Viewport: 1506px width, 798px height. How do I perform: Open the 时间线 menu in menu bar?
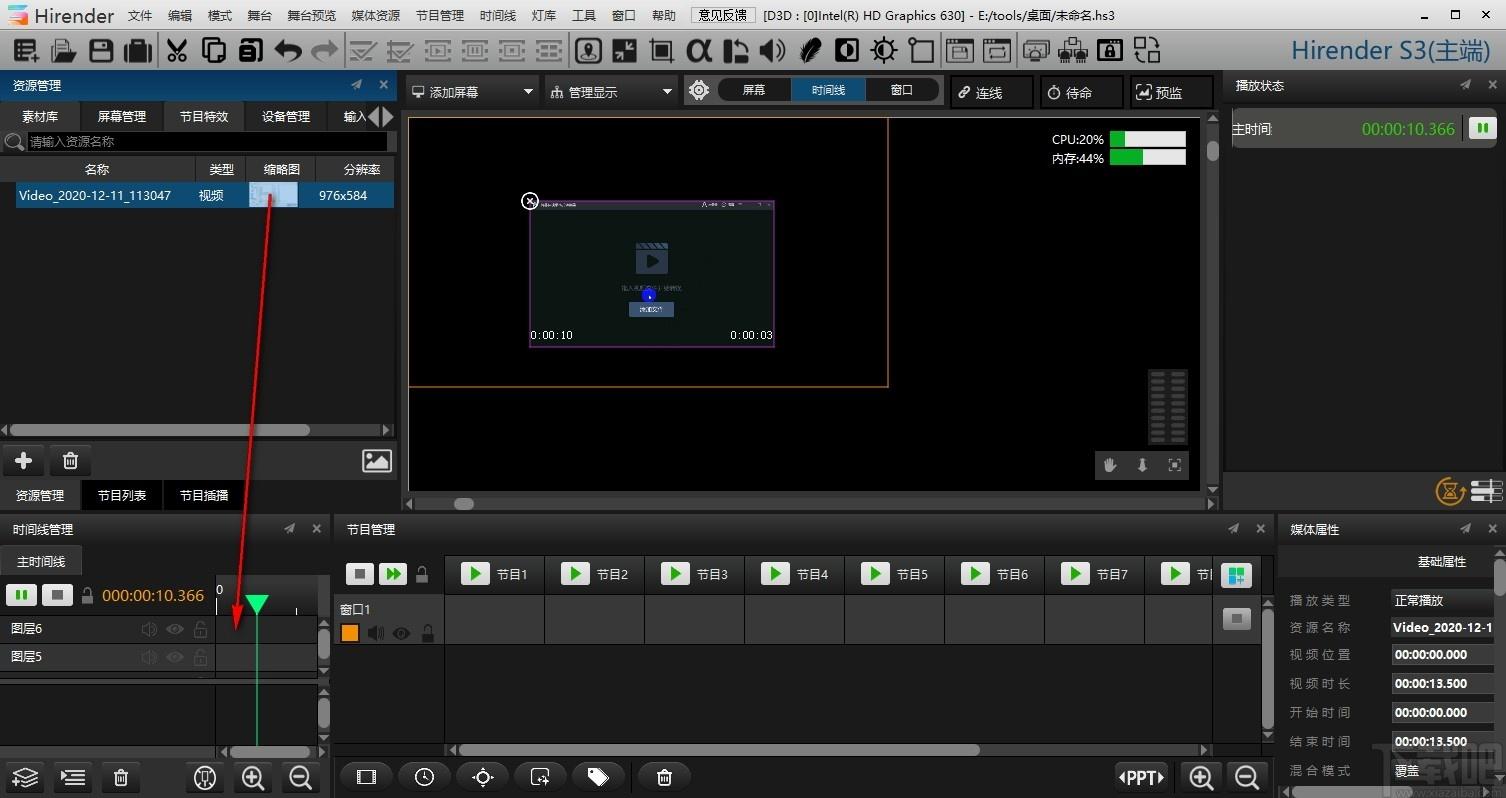coord(497,16)
